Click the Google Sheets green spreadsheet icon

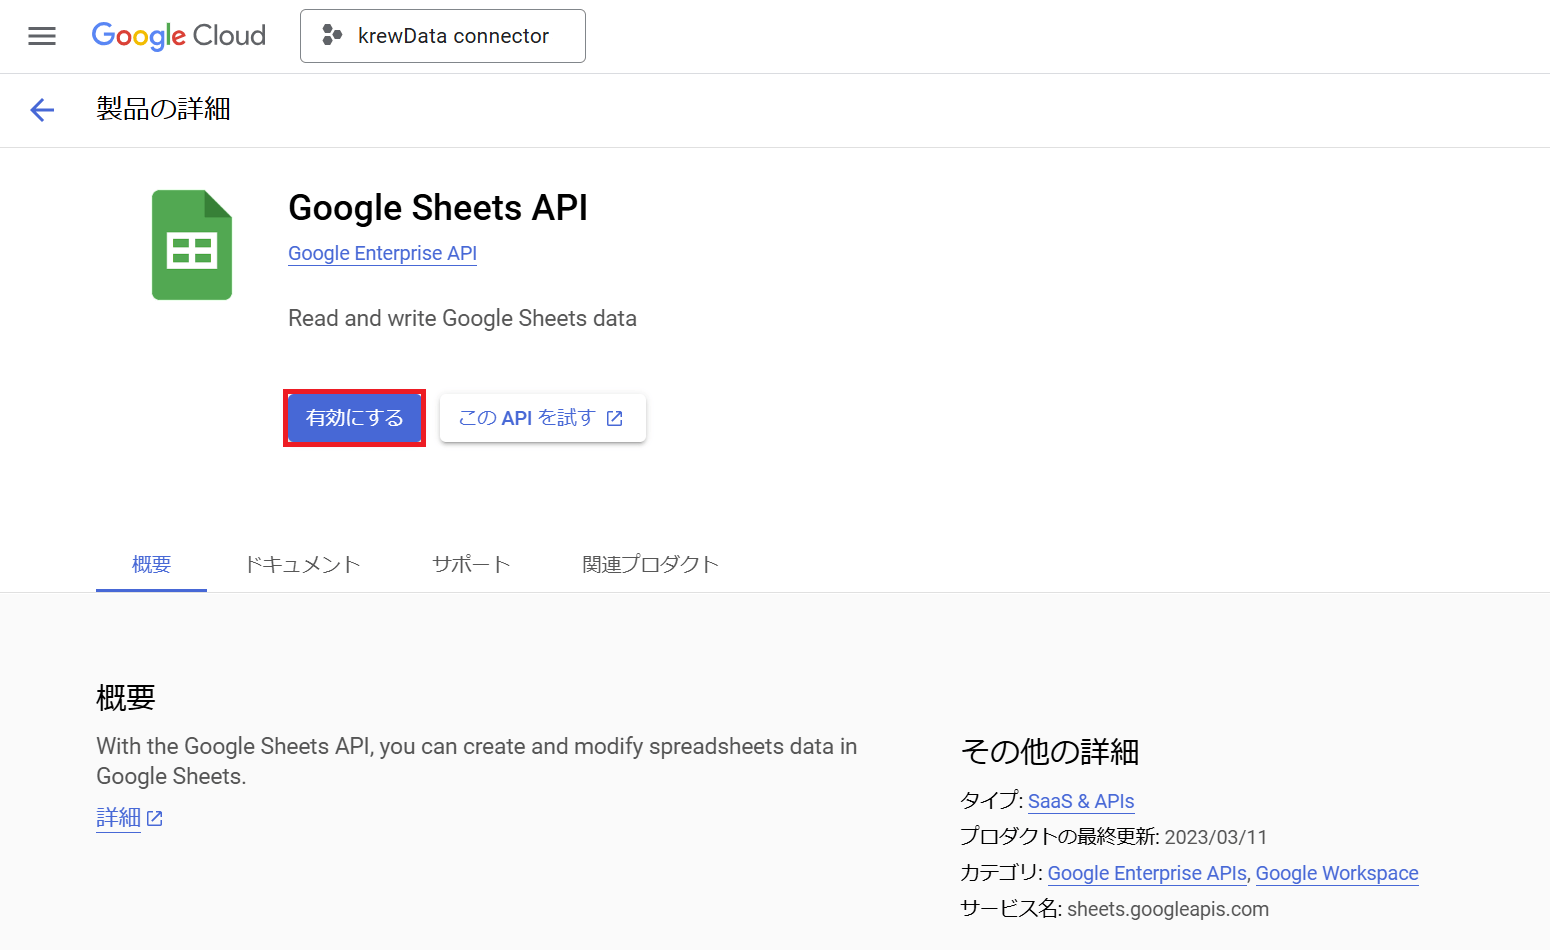coord(191,244)
